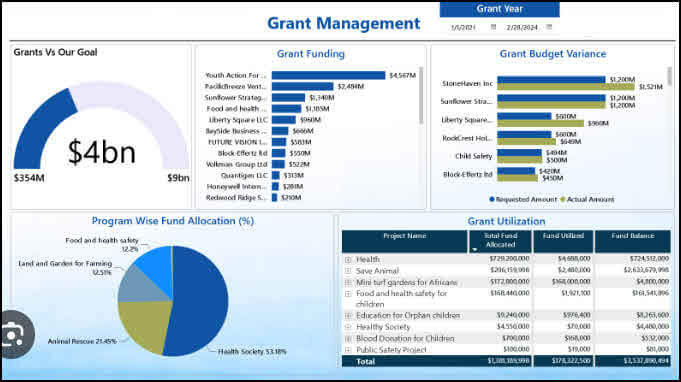
Task: Click the Grant Funding chart title
Action: click(x=311, y=54)
